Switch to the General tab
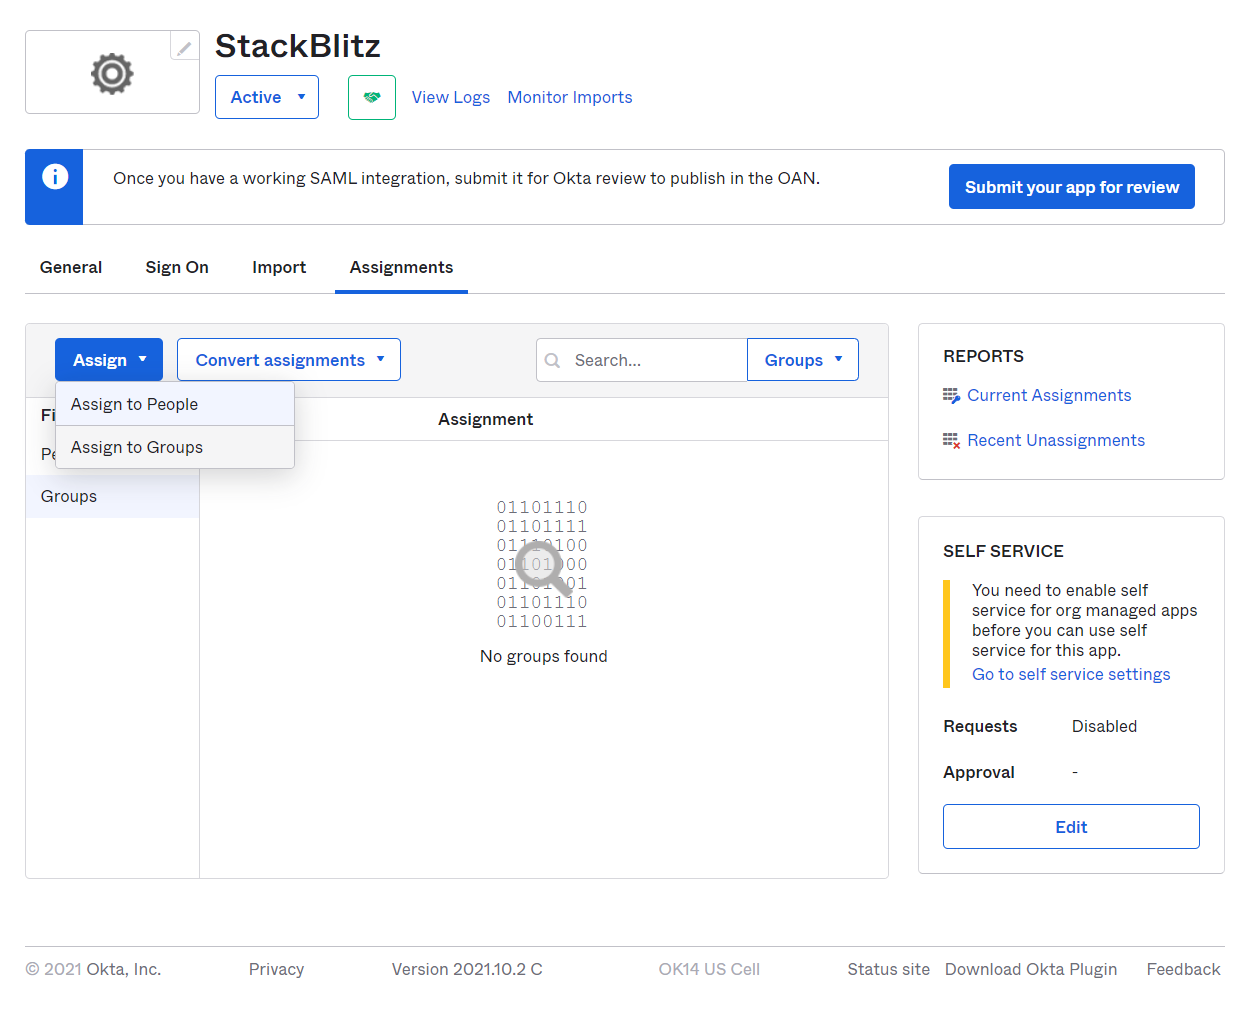Viewport: 1244px width, 1016px height. pyautogui.click(x=70, y=267)
